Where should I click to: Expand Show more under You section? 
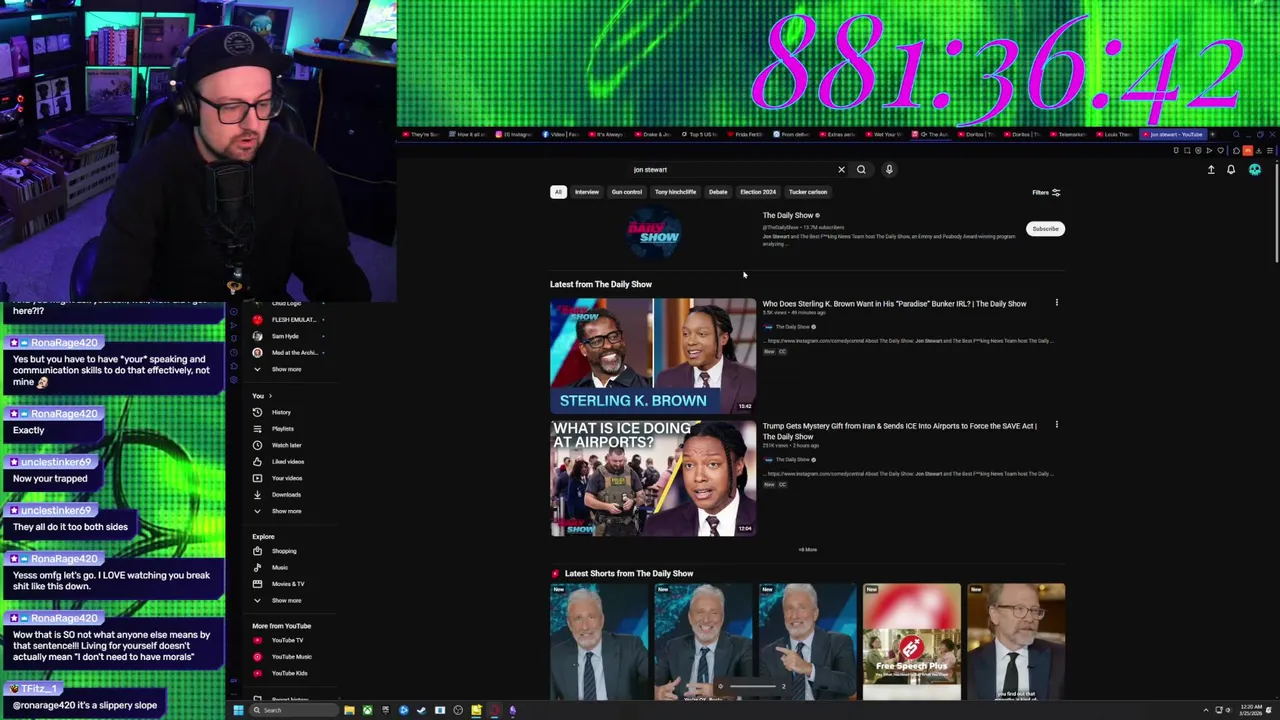[286, 511]
